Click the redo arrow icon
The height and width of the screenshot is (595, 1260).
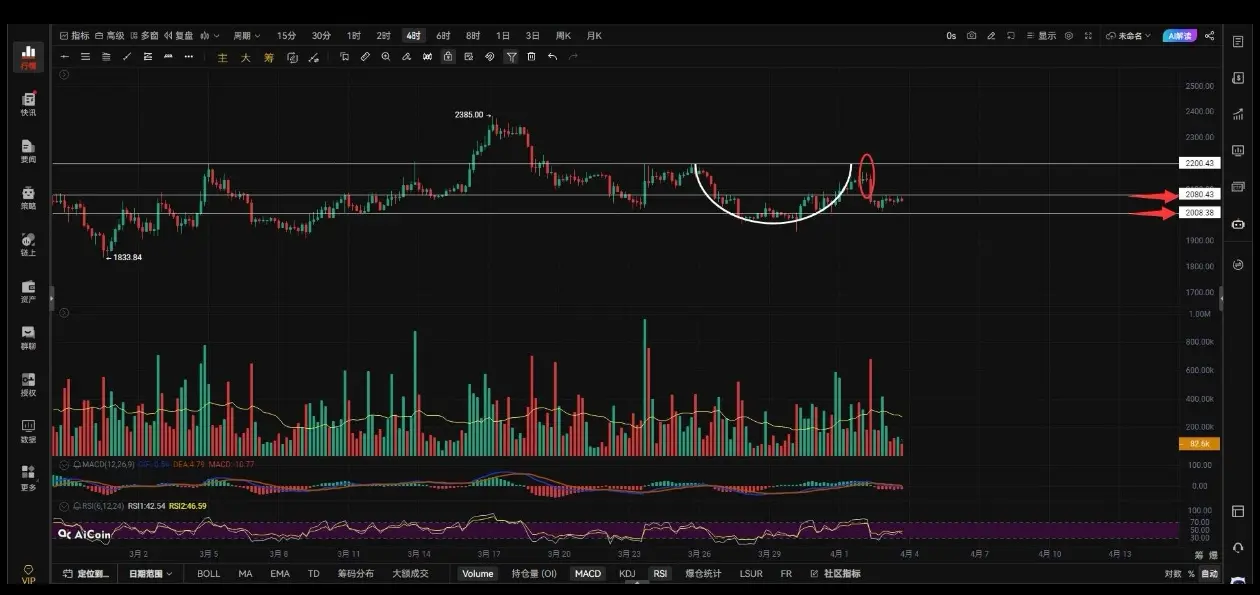point(573,57)
